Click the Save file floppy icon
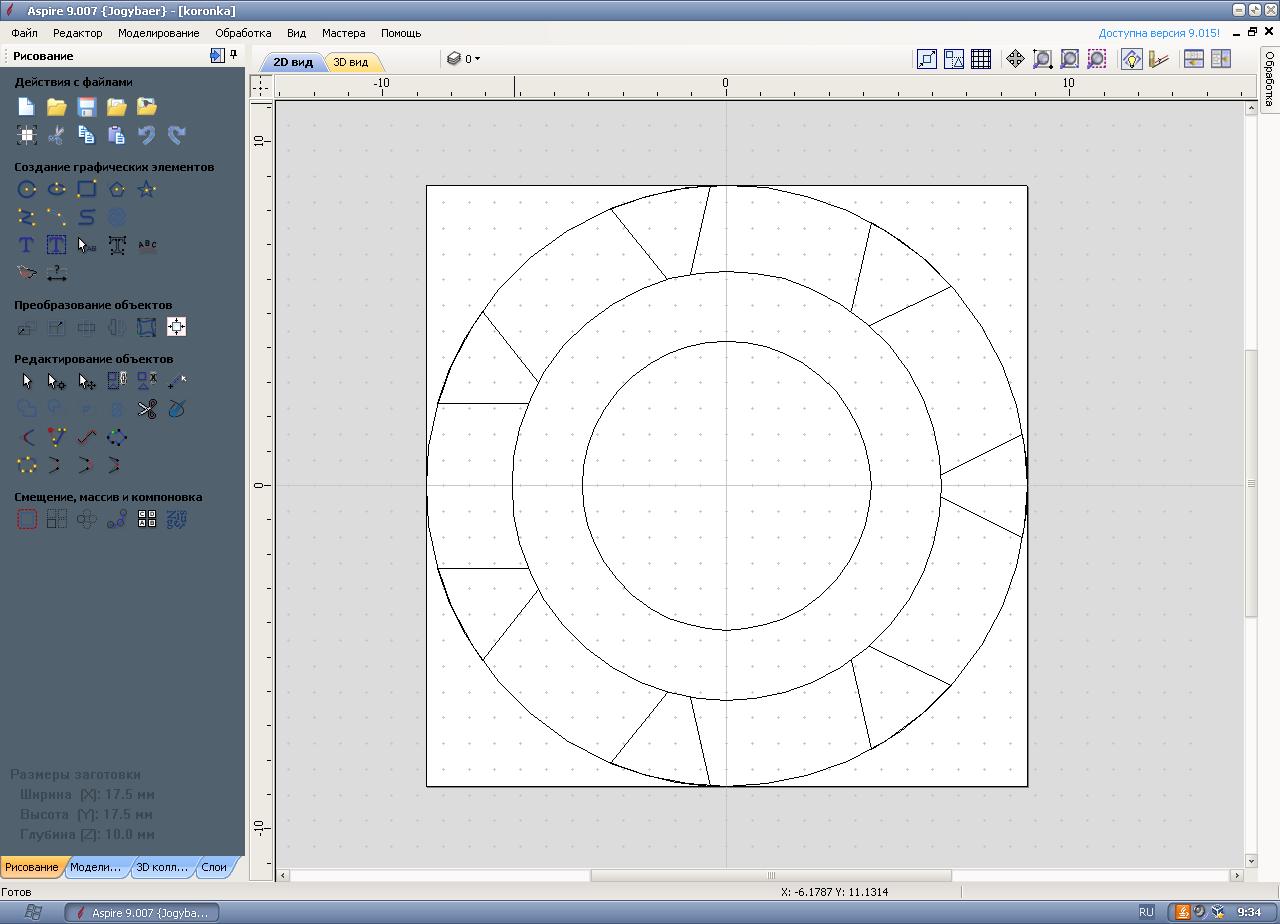This screenshot has height=924, width=1280. coord(87,107)
